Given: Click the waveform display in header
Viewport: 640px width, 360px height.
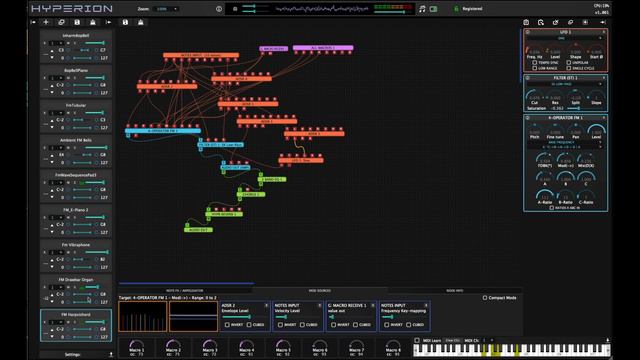Looking at the screenshot, I should click(322, 9).
